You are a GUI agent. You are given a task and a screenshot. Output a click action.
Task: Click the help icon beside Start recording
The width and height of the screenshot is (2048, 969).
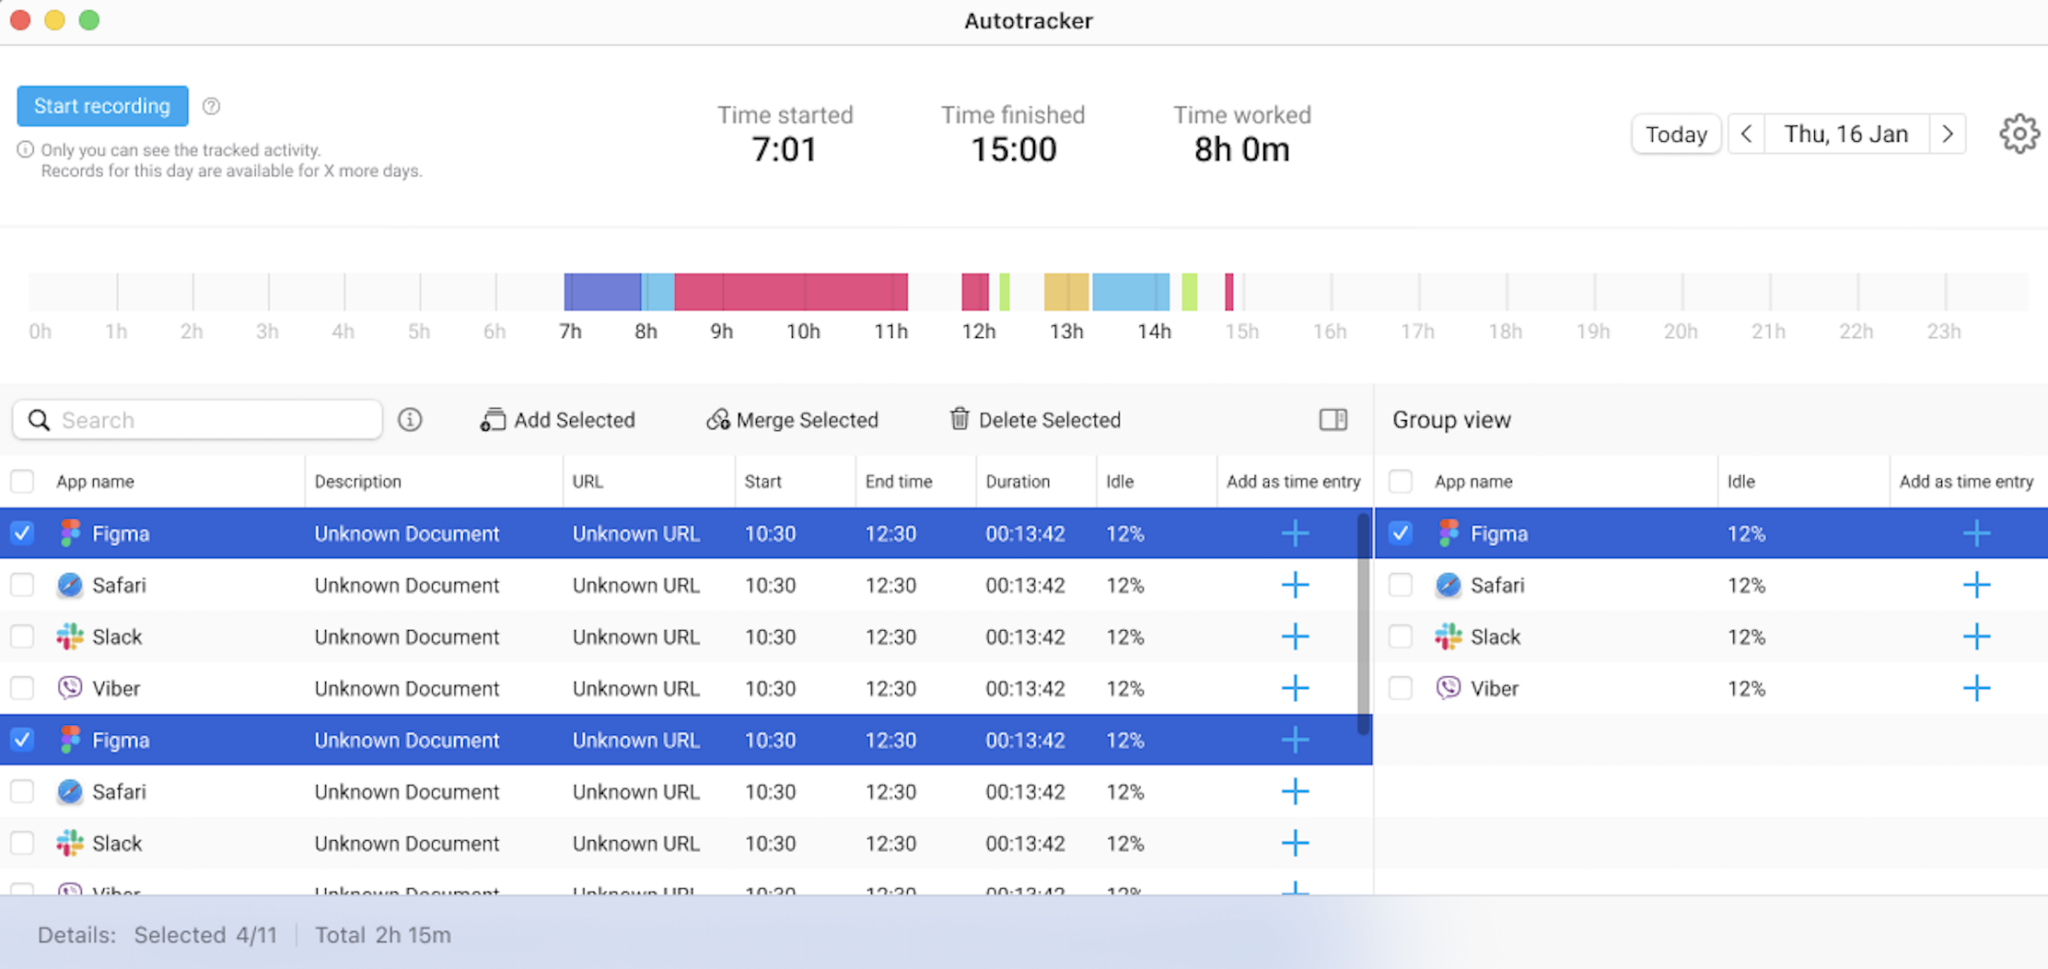pos(211,106)
